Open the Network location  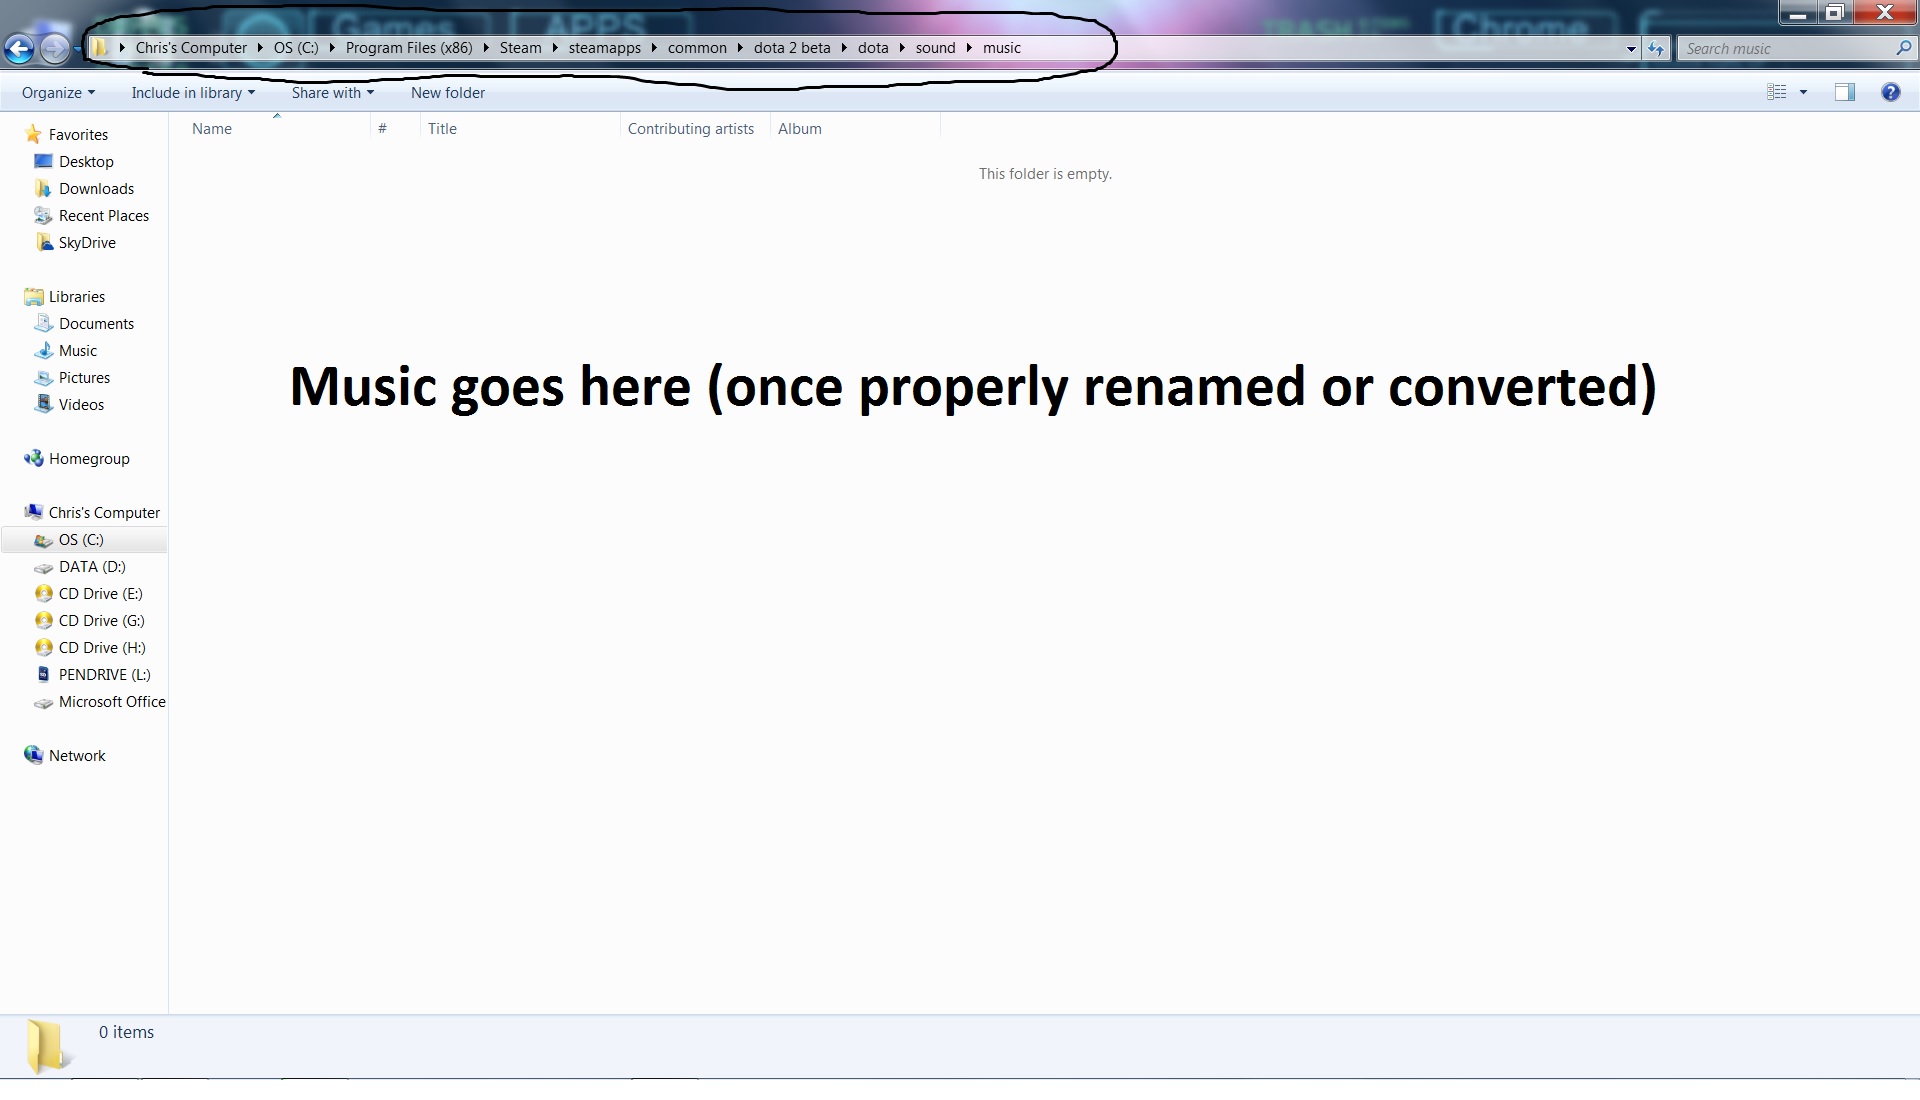click(x=77, y=756)
